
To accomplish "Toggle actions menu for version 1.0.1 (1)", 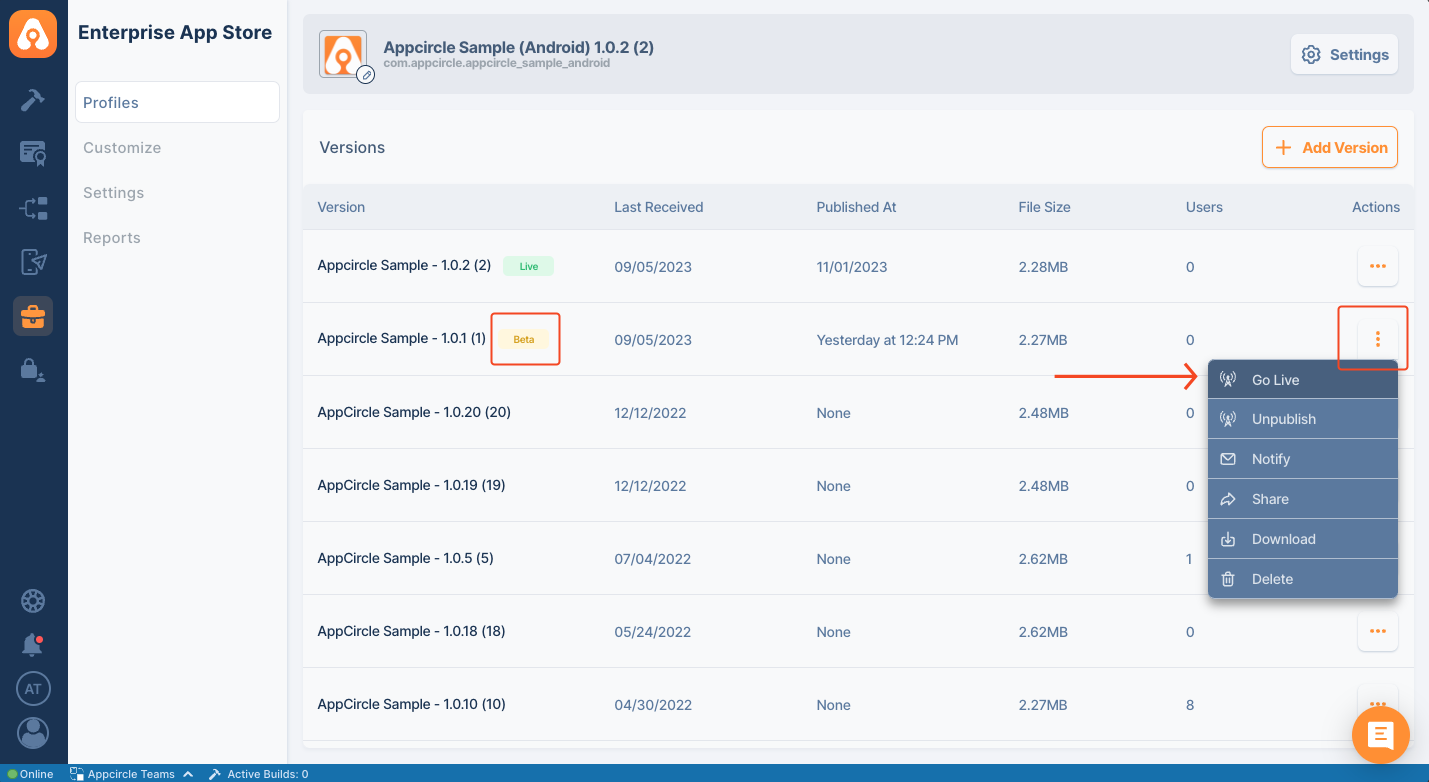I will (1377, 339).
